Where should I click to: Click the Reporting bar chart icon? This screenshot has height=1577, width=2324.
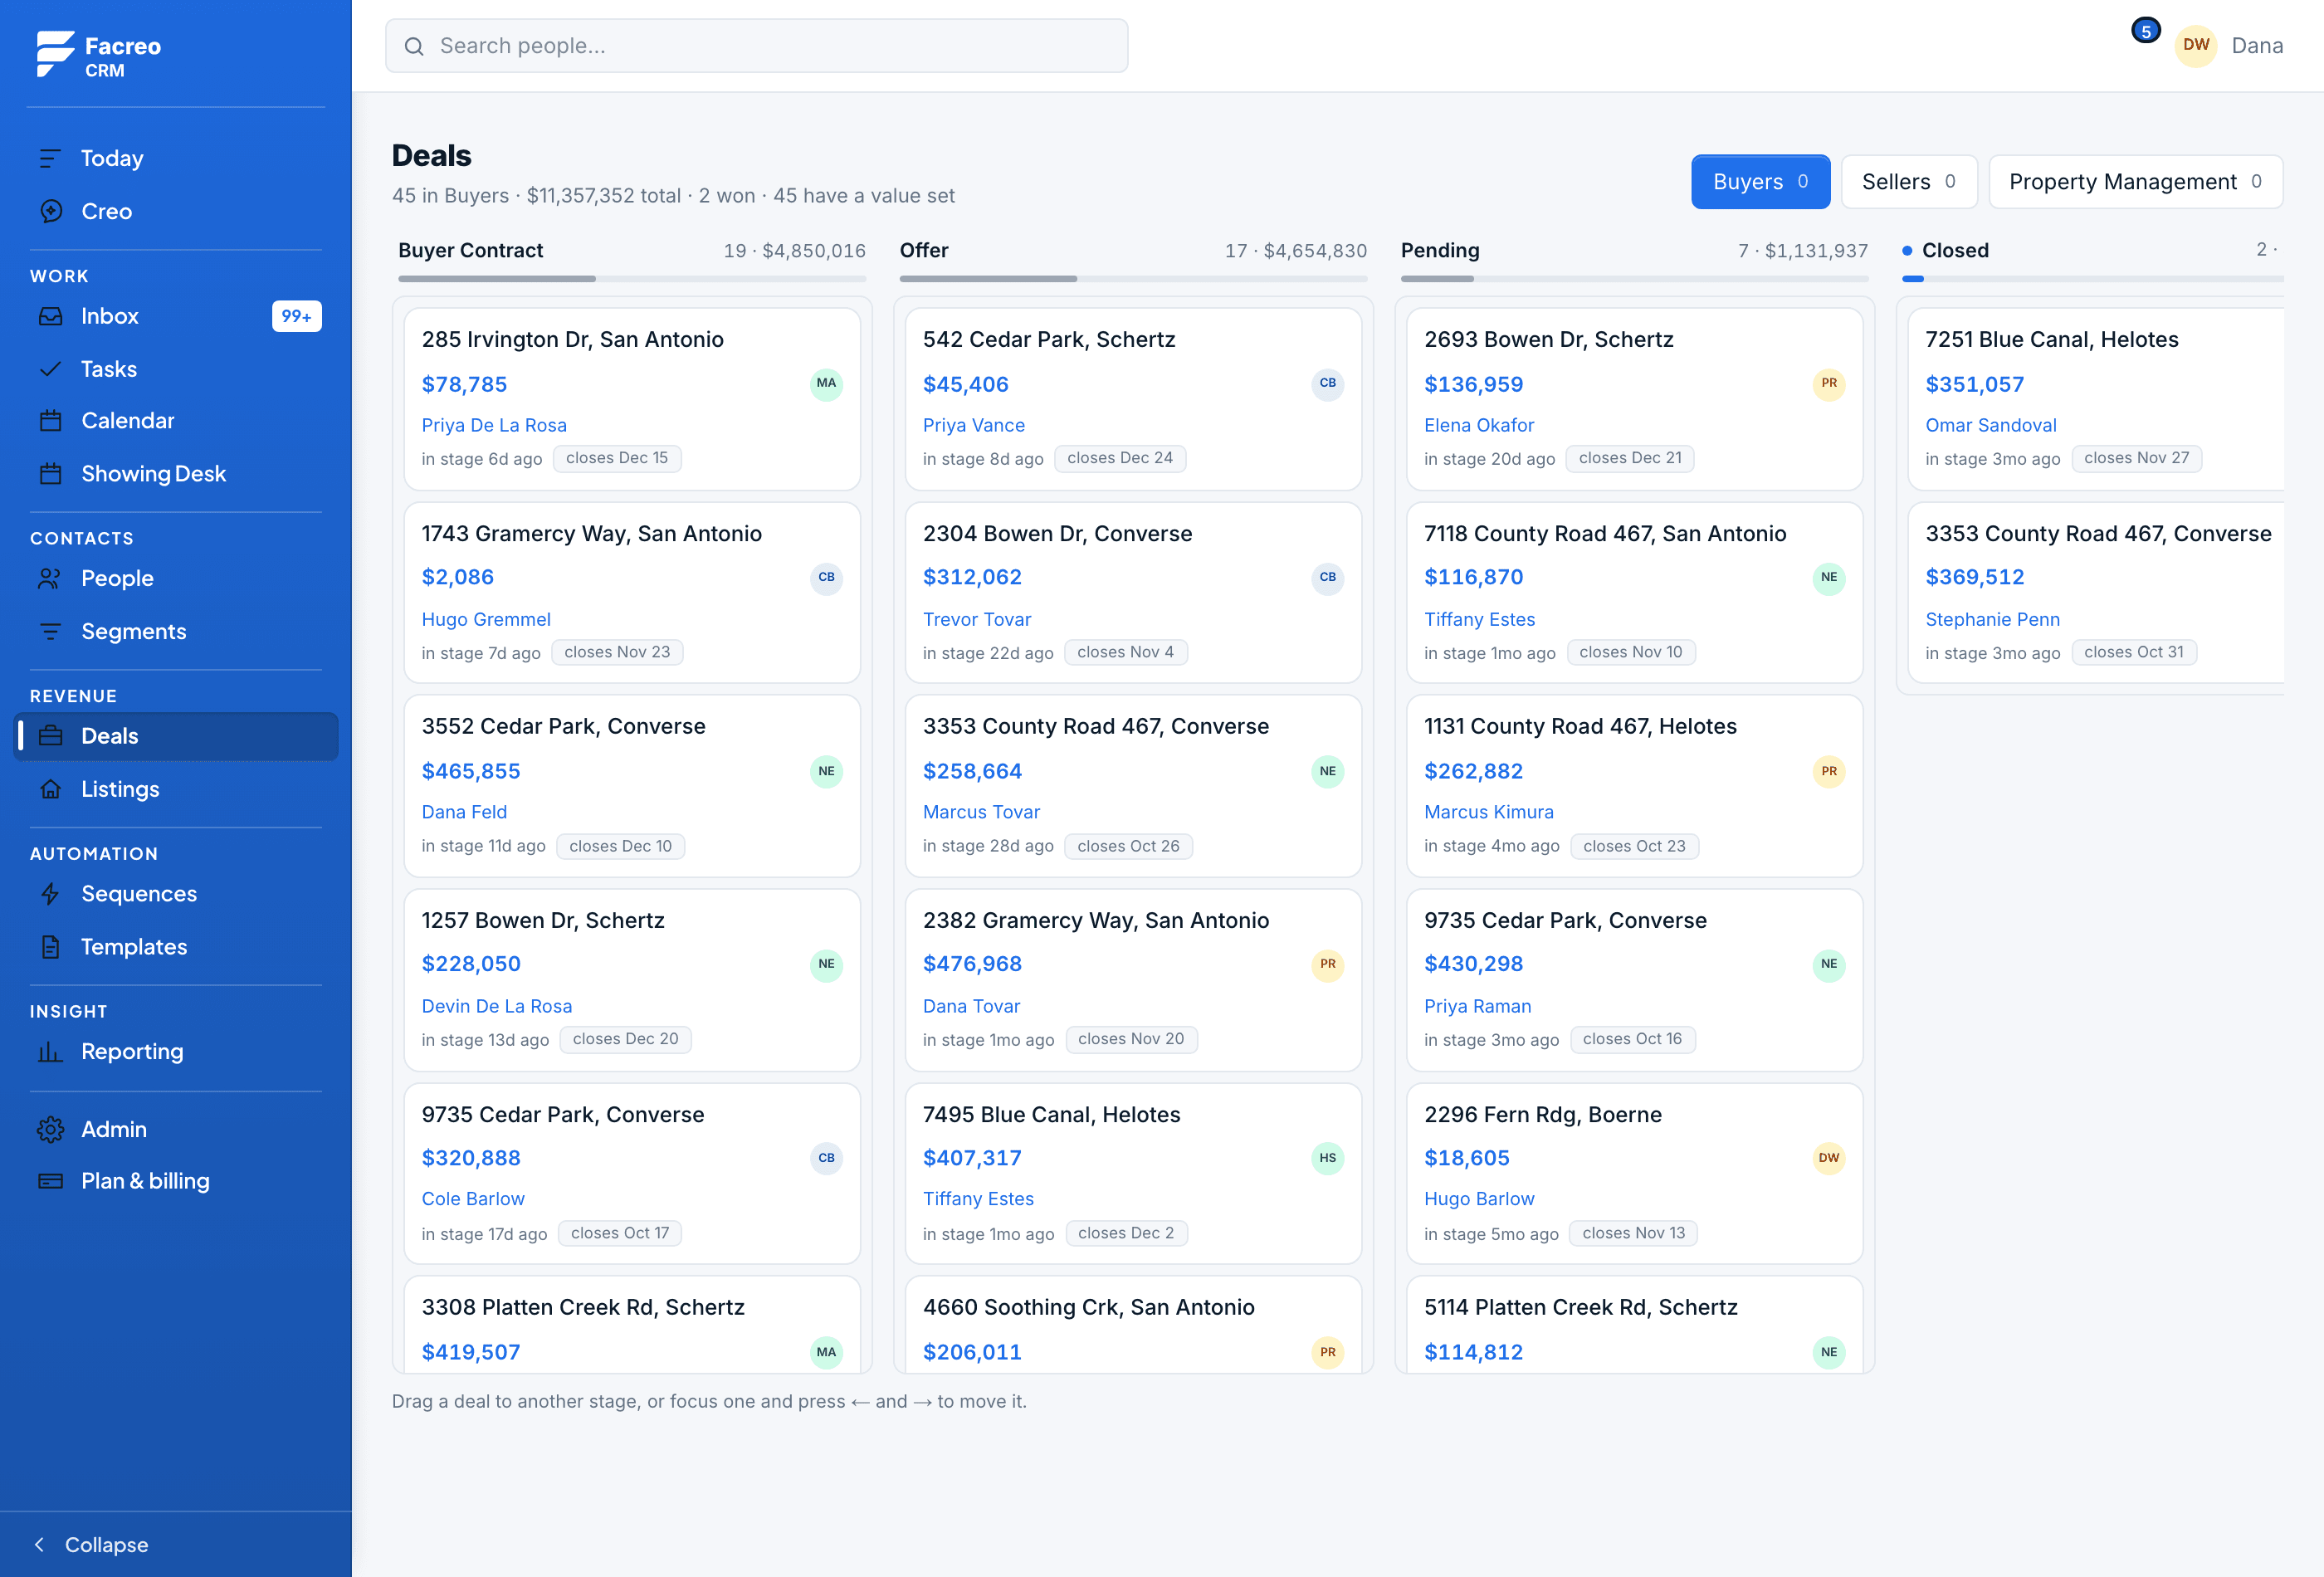tap(50, 1051)
